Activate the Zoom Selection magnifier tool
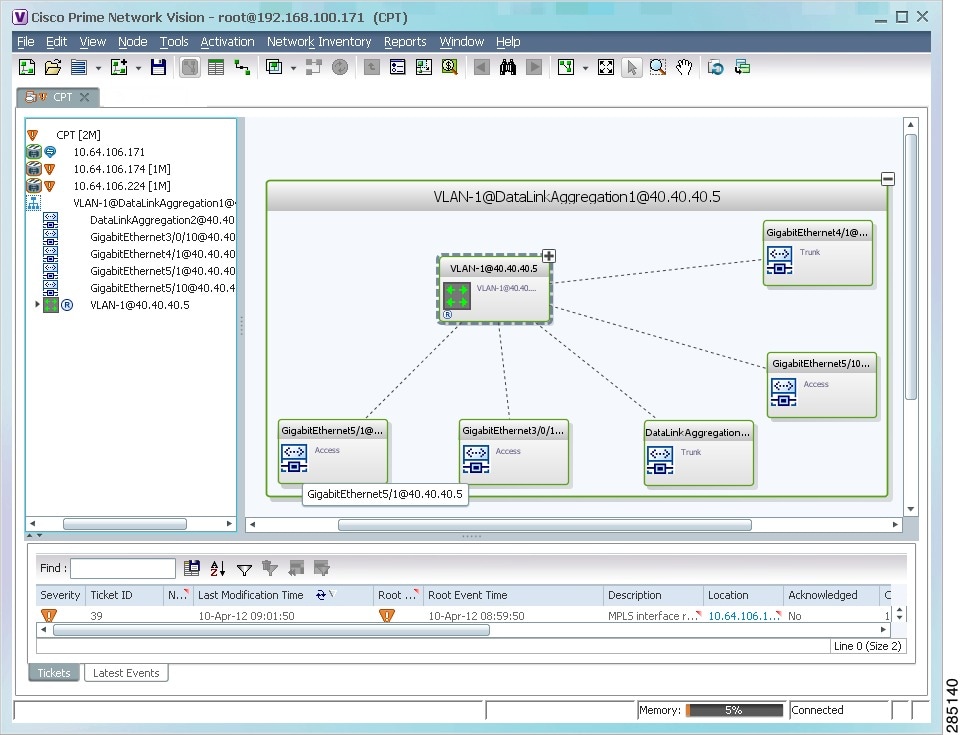 [x=658, y=67]
